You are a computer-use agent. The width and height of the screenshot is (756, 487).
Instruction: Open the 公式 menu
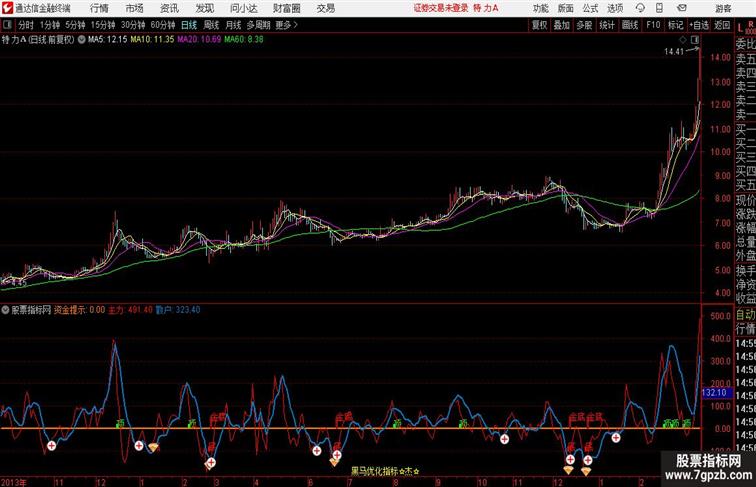590,8
